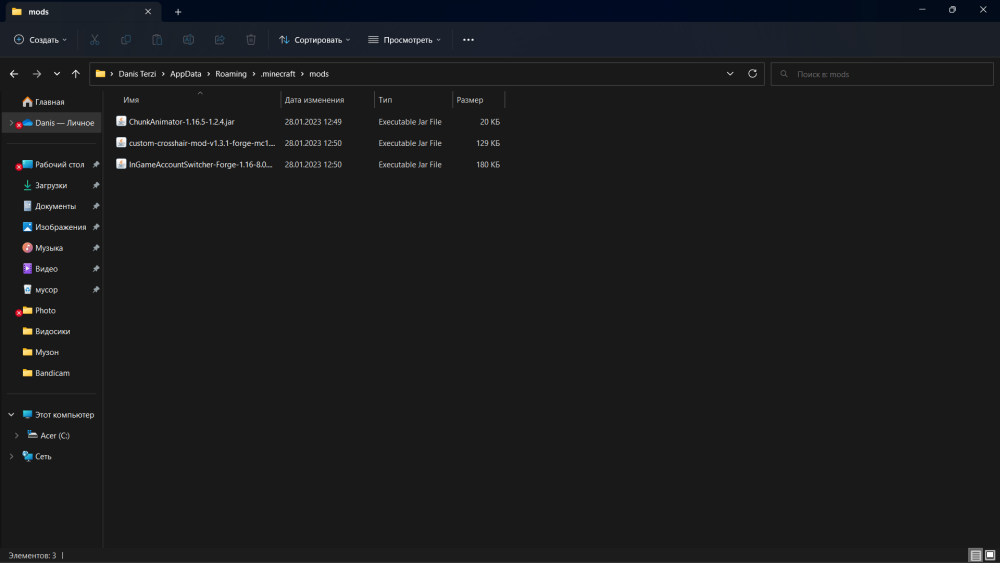Open Сеть network item
This screenshot has width=1000, height=563.
pyautogui.click(x=43, y=457)
